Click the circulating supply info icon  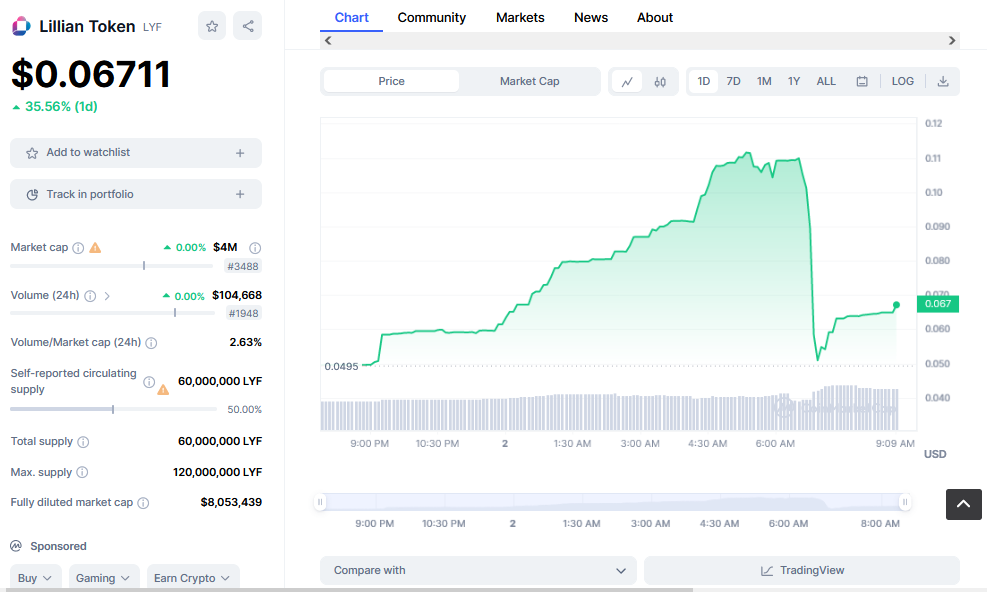[x=149, y=382]
